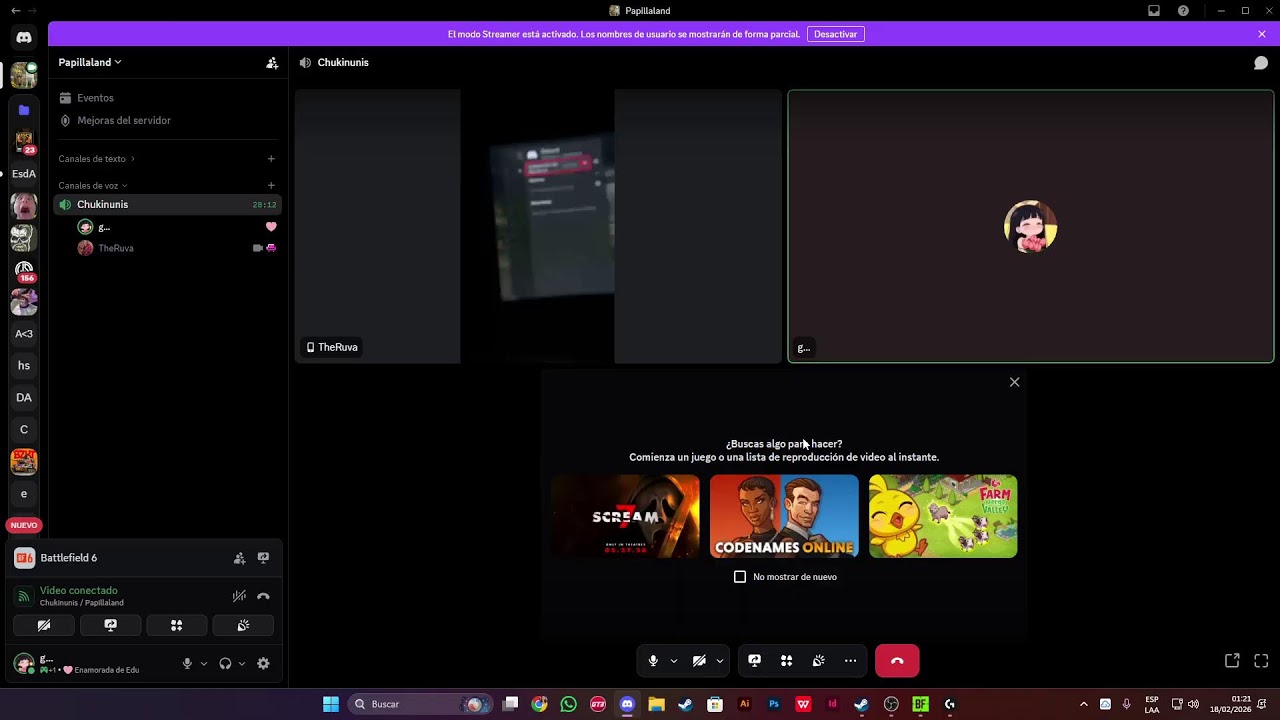Toggle deafen headphones in user panel
This screenshot has height=720, width=1280.
(225, 664)
